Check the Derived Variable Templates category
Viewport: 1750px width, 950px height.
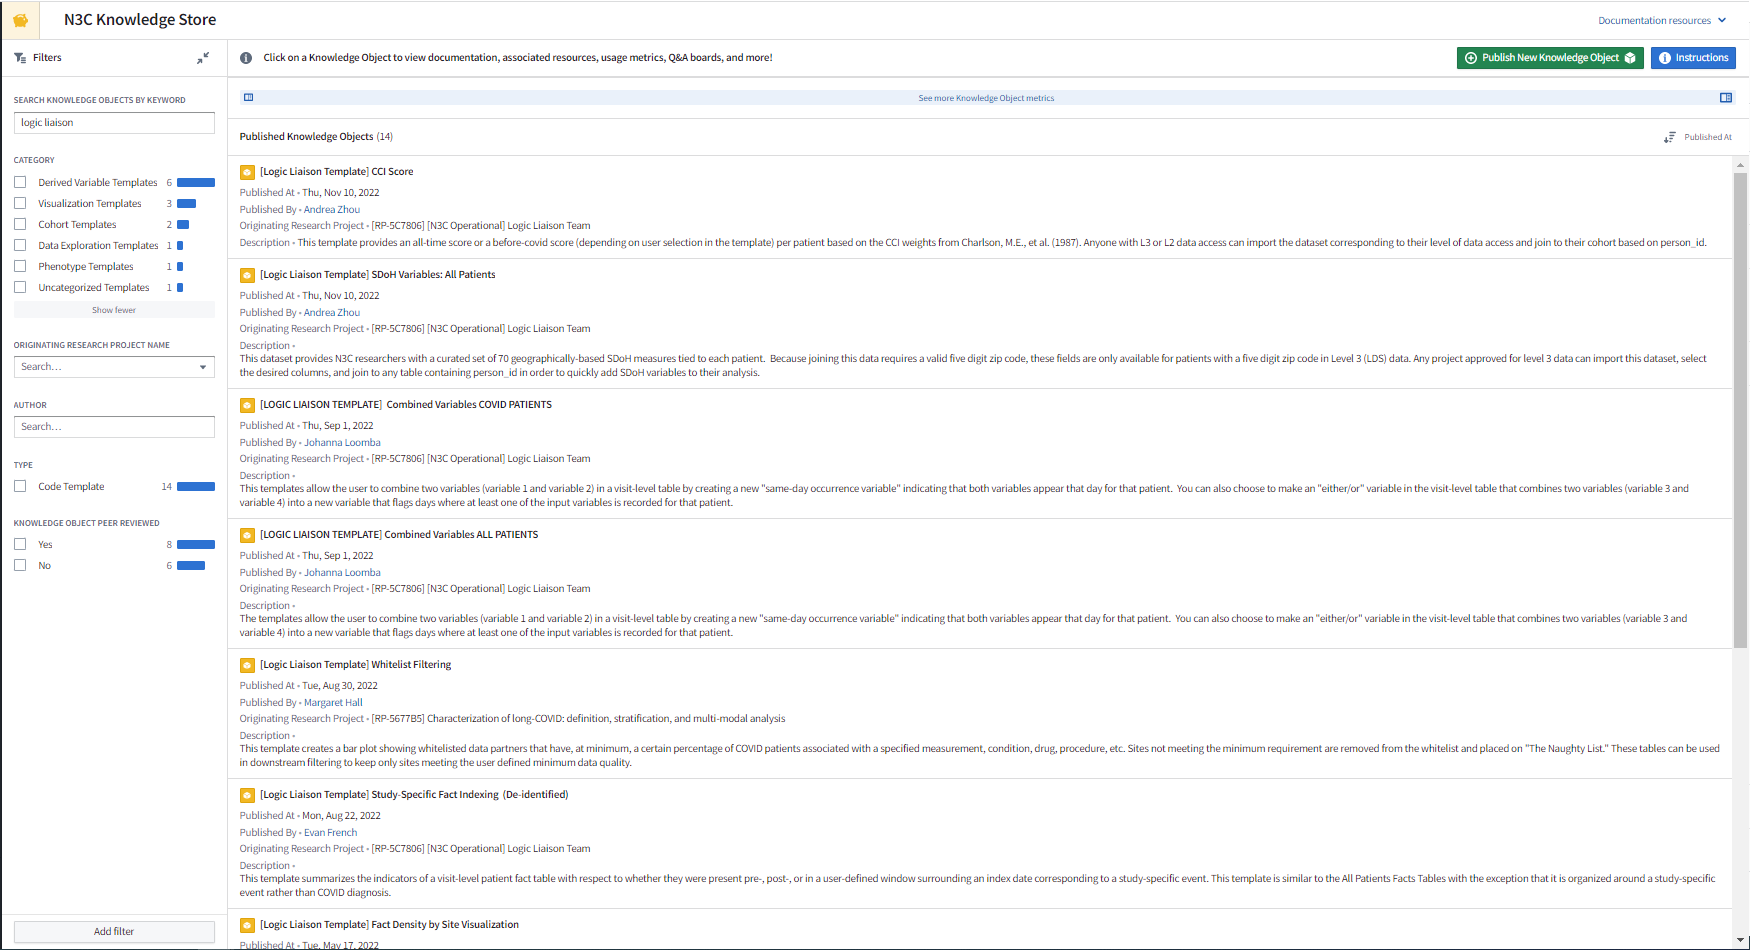(x=20, y=182)
